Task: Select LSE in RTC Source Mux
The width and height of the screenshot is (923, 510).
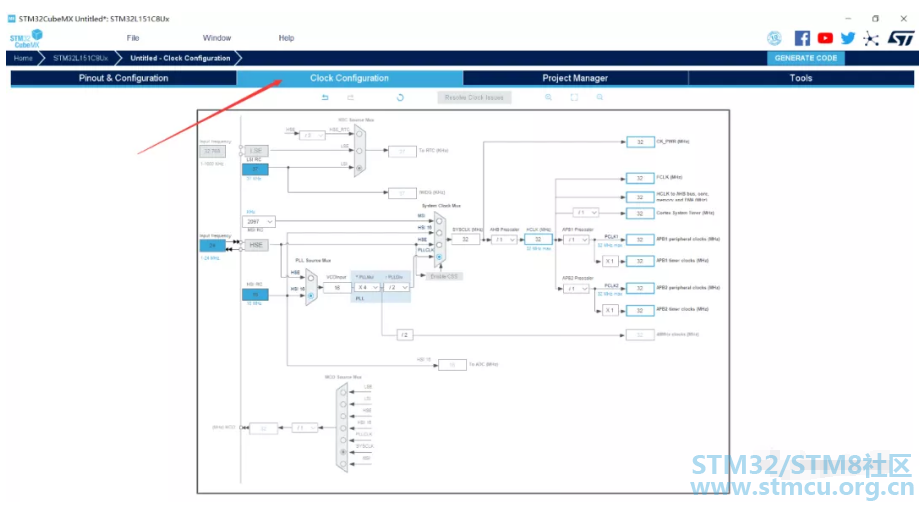Action: click(x=358, y=151)
